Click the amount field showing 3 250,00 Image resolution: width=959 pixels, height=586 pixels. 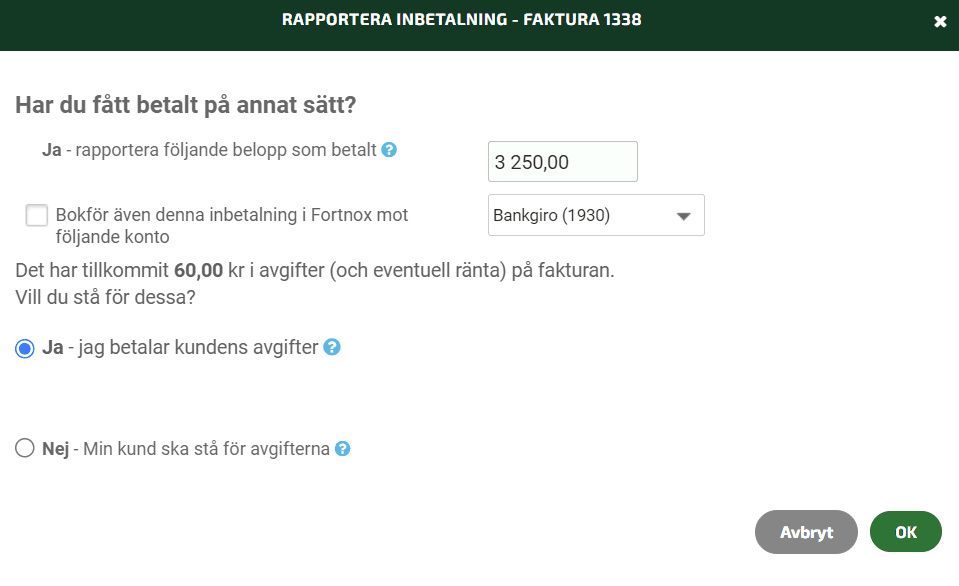(x=563, y=161)
